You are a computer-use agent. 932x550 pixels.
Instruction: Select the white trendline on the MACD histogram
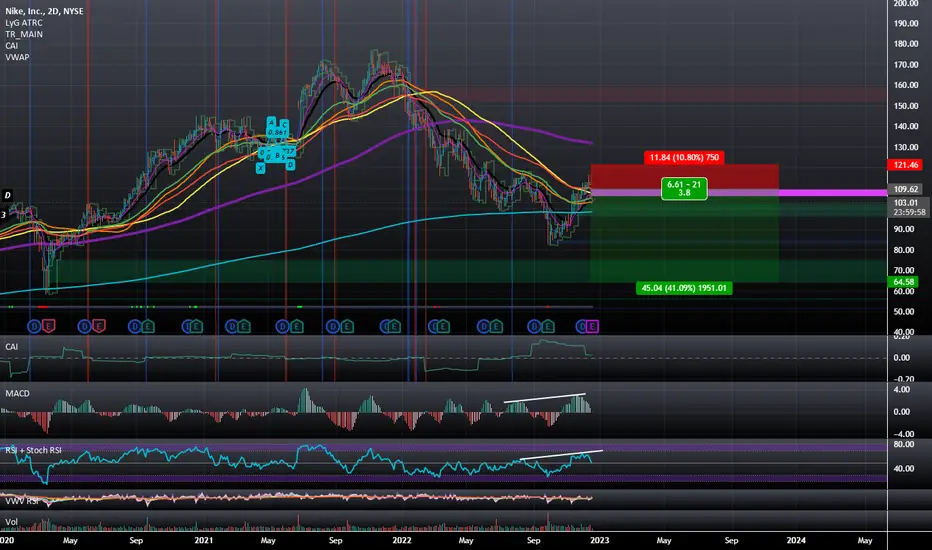[x=544, y=398]
